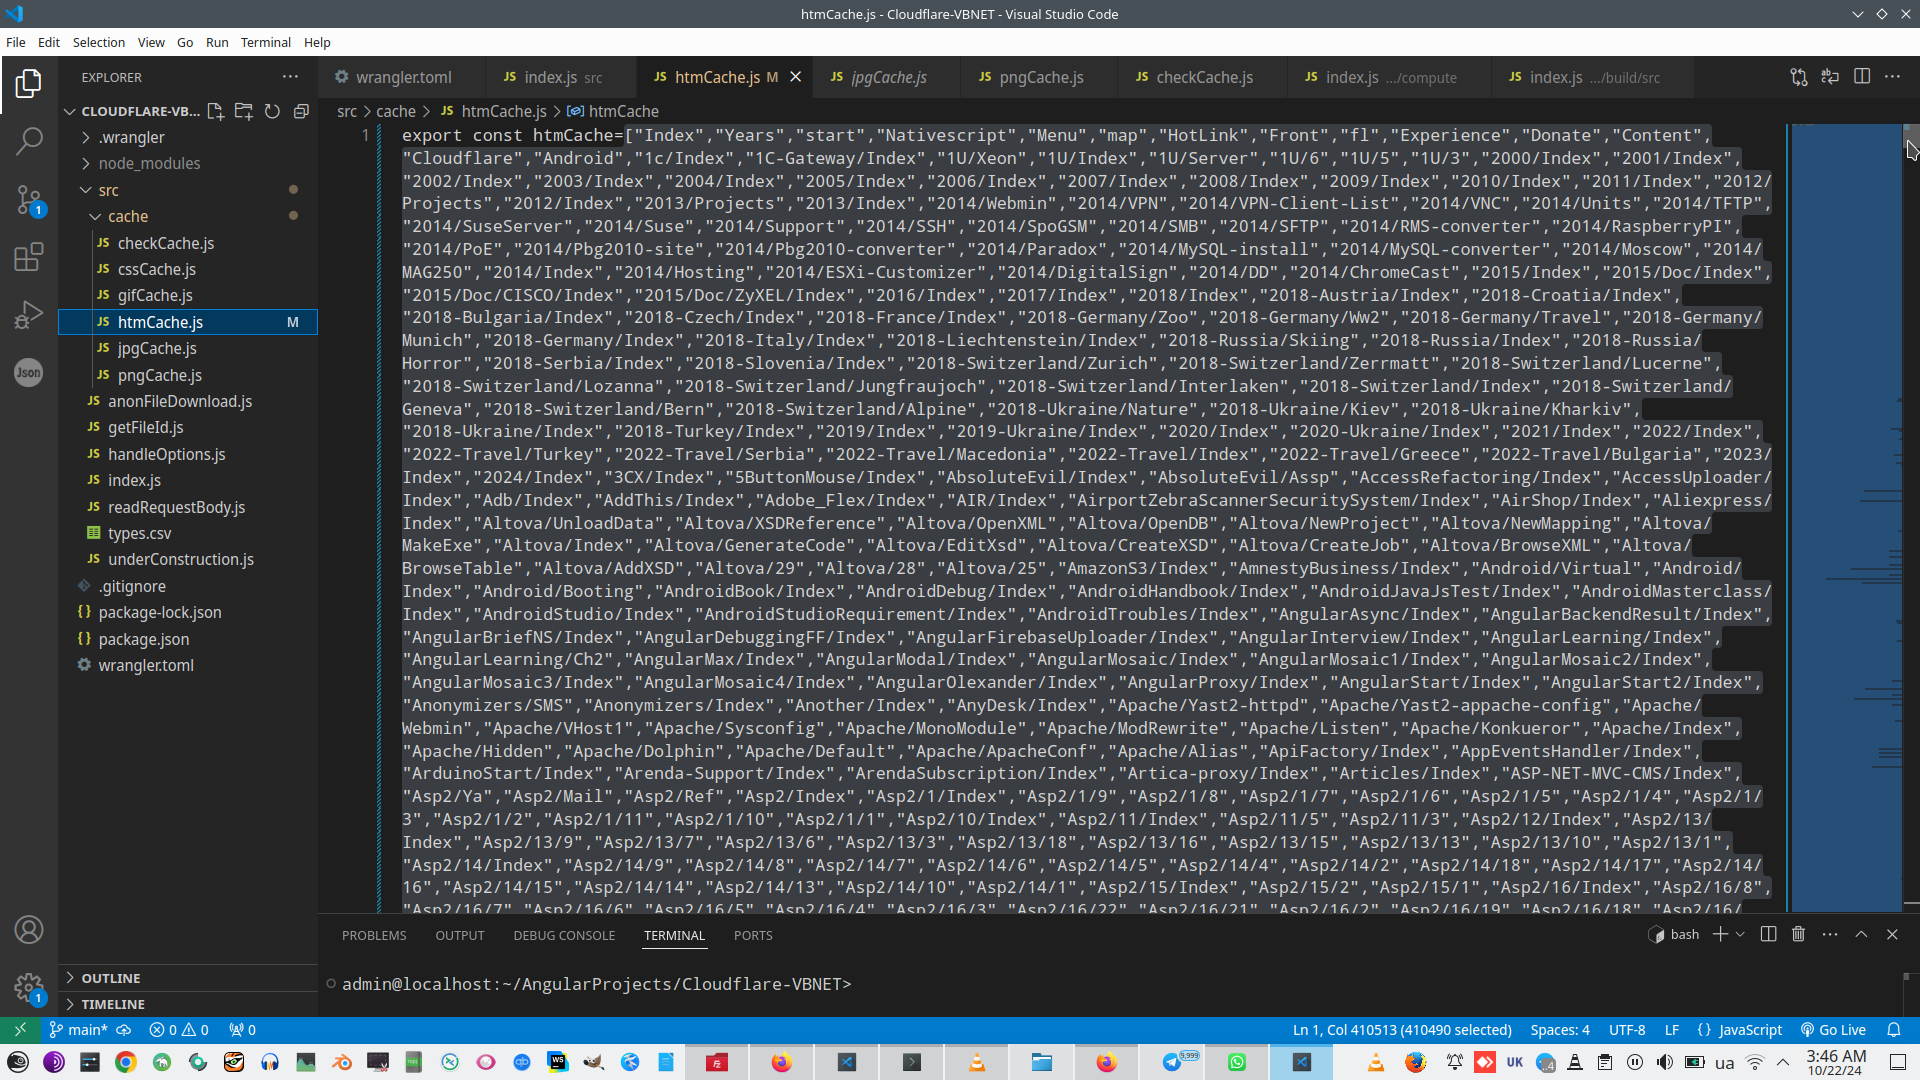Open the Extensions view
The height and width of the screenshot is (1080, 1920).
click(x=29, y=257)
